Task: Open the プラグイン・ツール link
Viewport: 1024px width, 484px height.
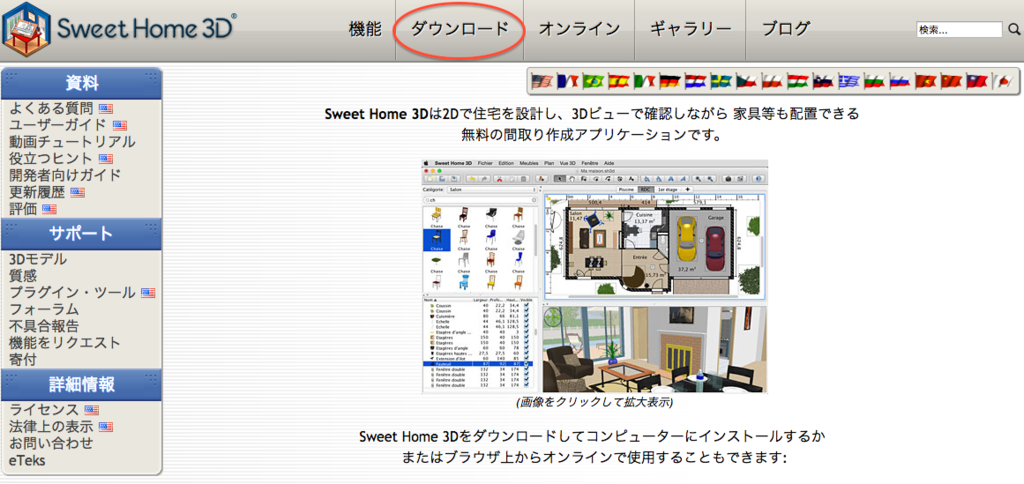Action: [x=72, y=293]
